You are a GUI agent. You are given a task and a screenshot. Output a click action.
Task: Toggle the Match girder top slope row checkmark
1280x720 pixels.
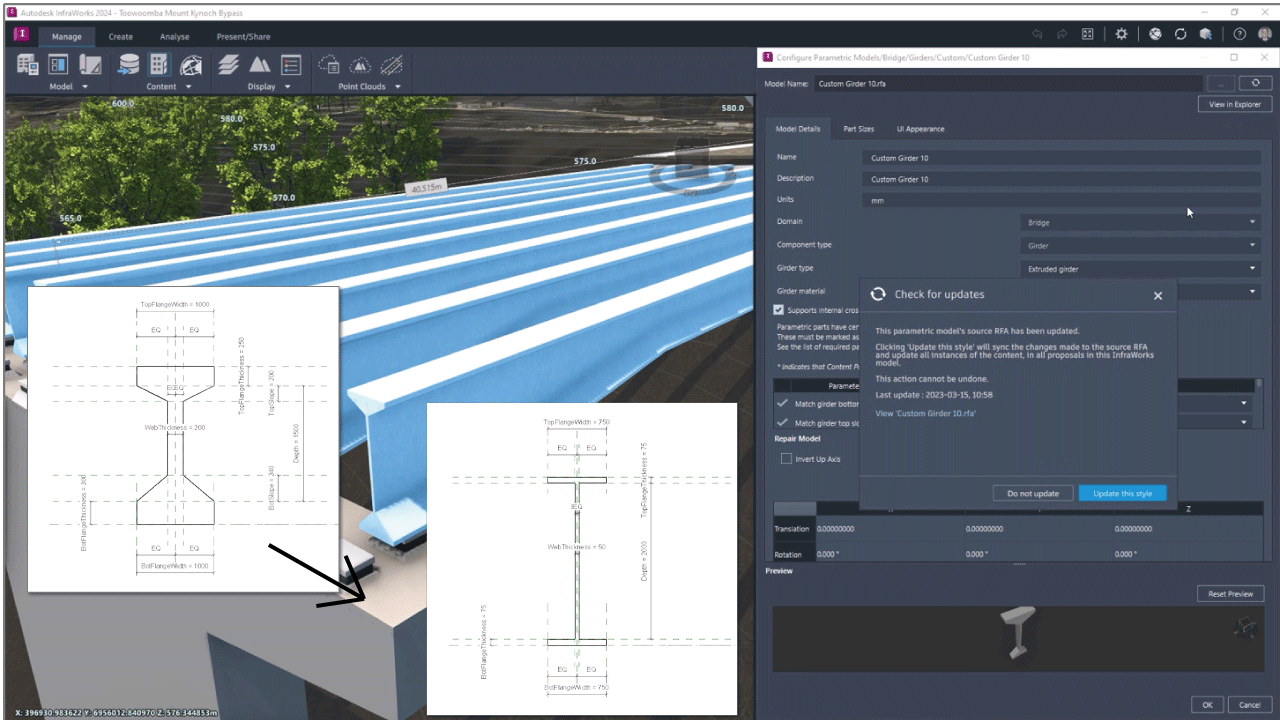pyautogui.click(x=783, y=422)
